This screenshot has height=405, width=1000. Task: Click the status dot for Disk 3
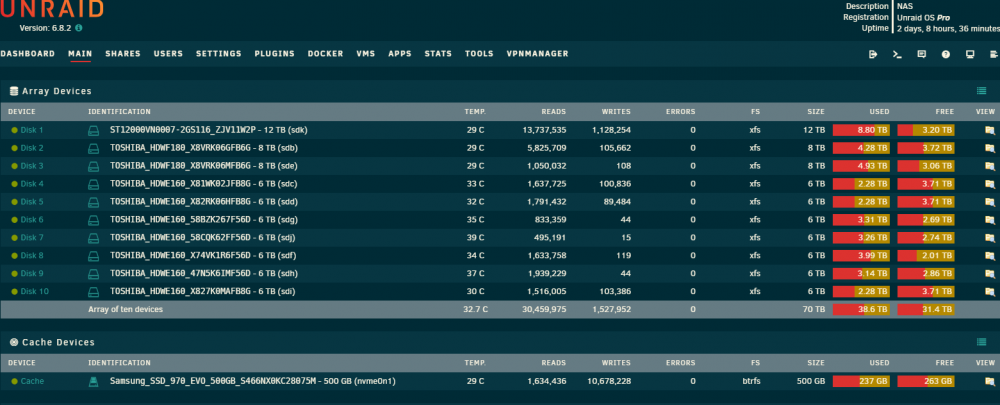(14, 166)
